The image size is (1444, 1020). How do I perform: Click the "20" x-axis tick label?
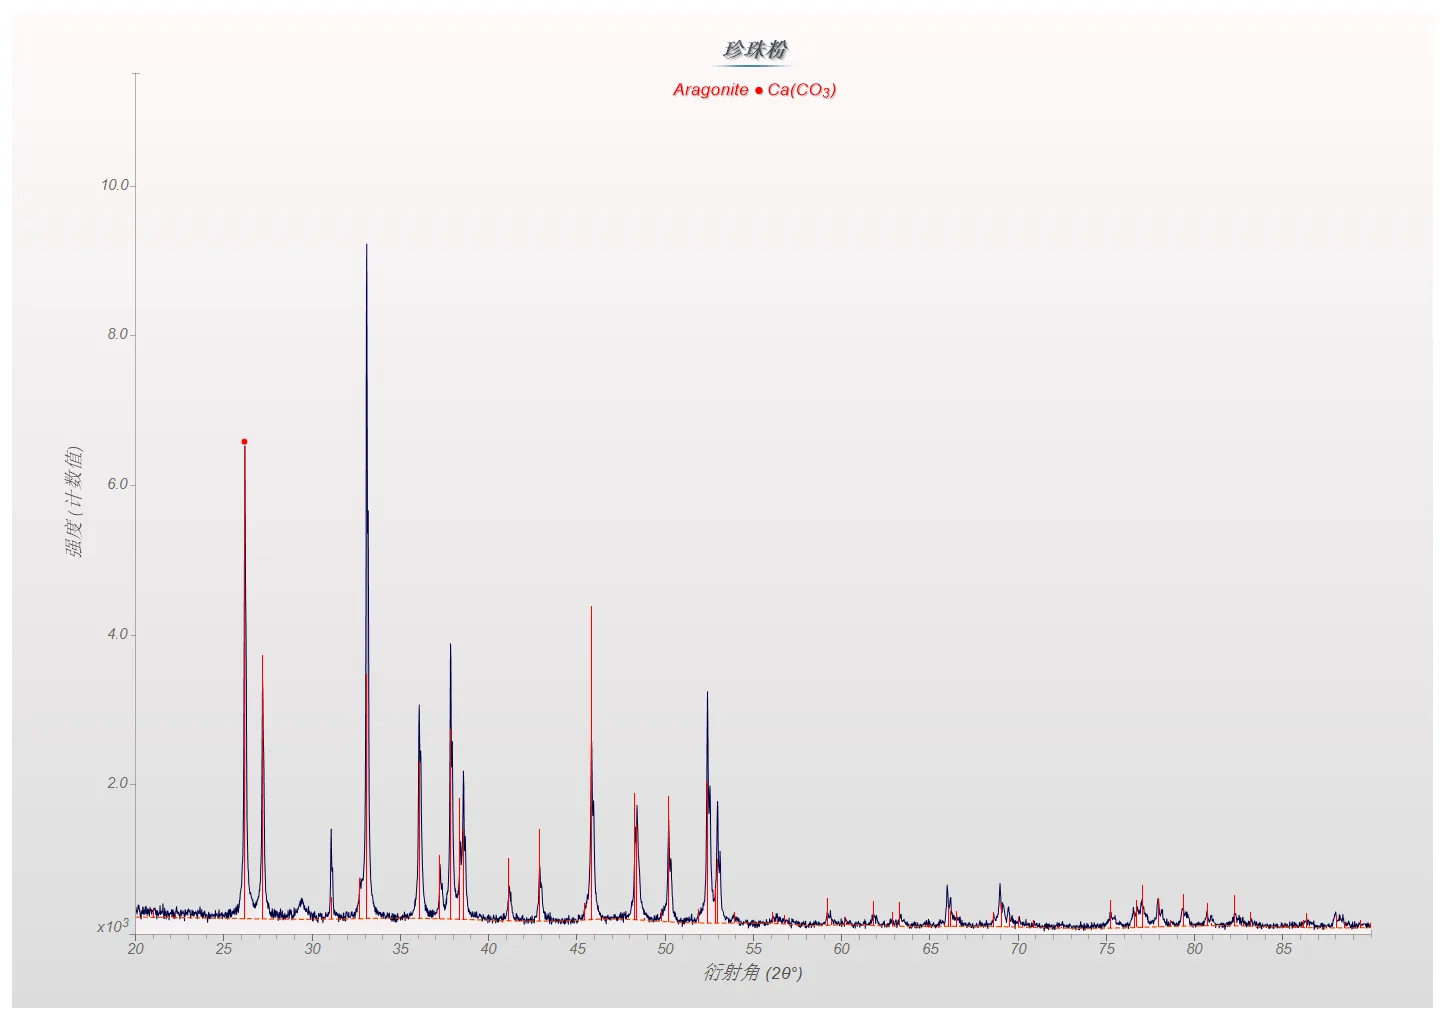tap(136, 948)
